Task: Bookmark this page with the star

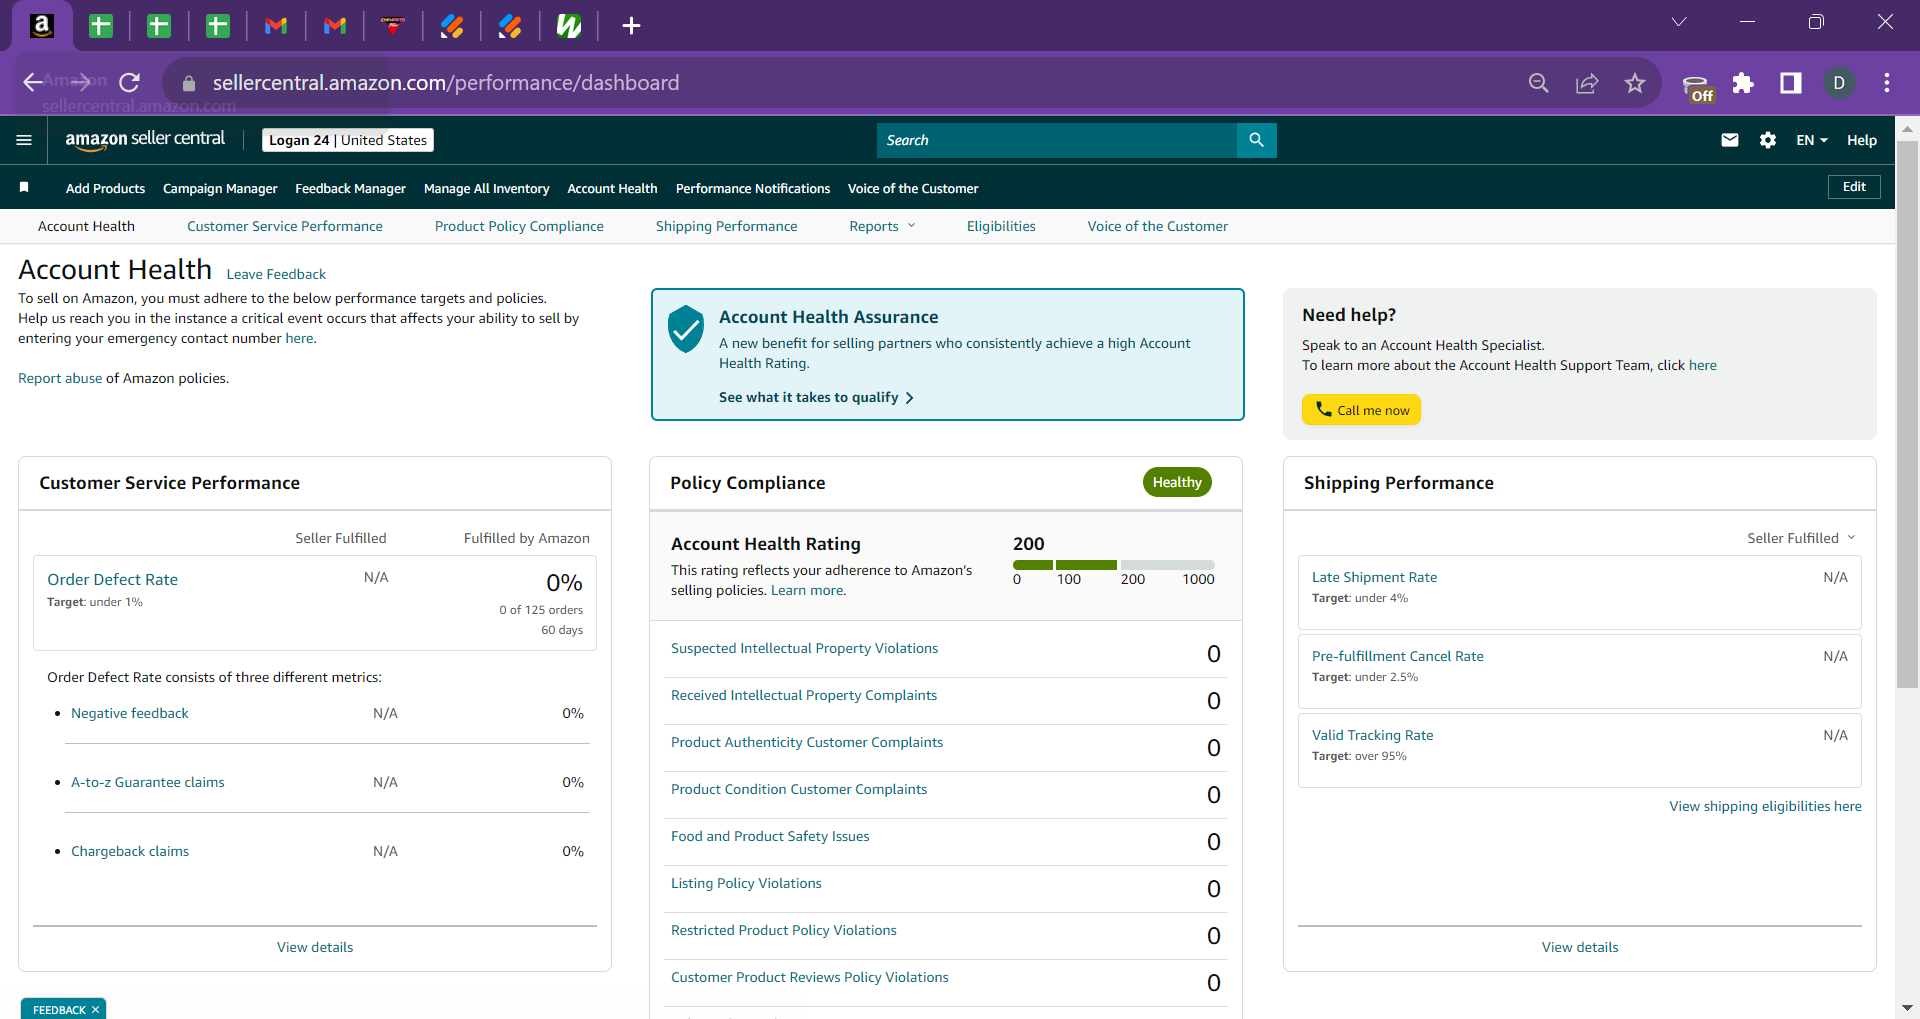Action: [x=1635, y=83]
